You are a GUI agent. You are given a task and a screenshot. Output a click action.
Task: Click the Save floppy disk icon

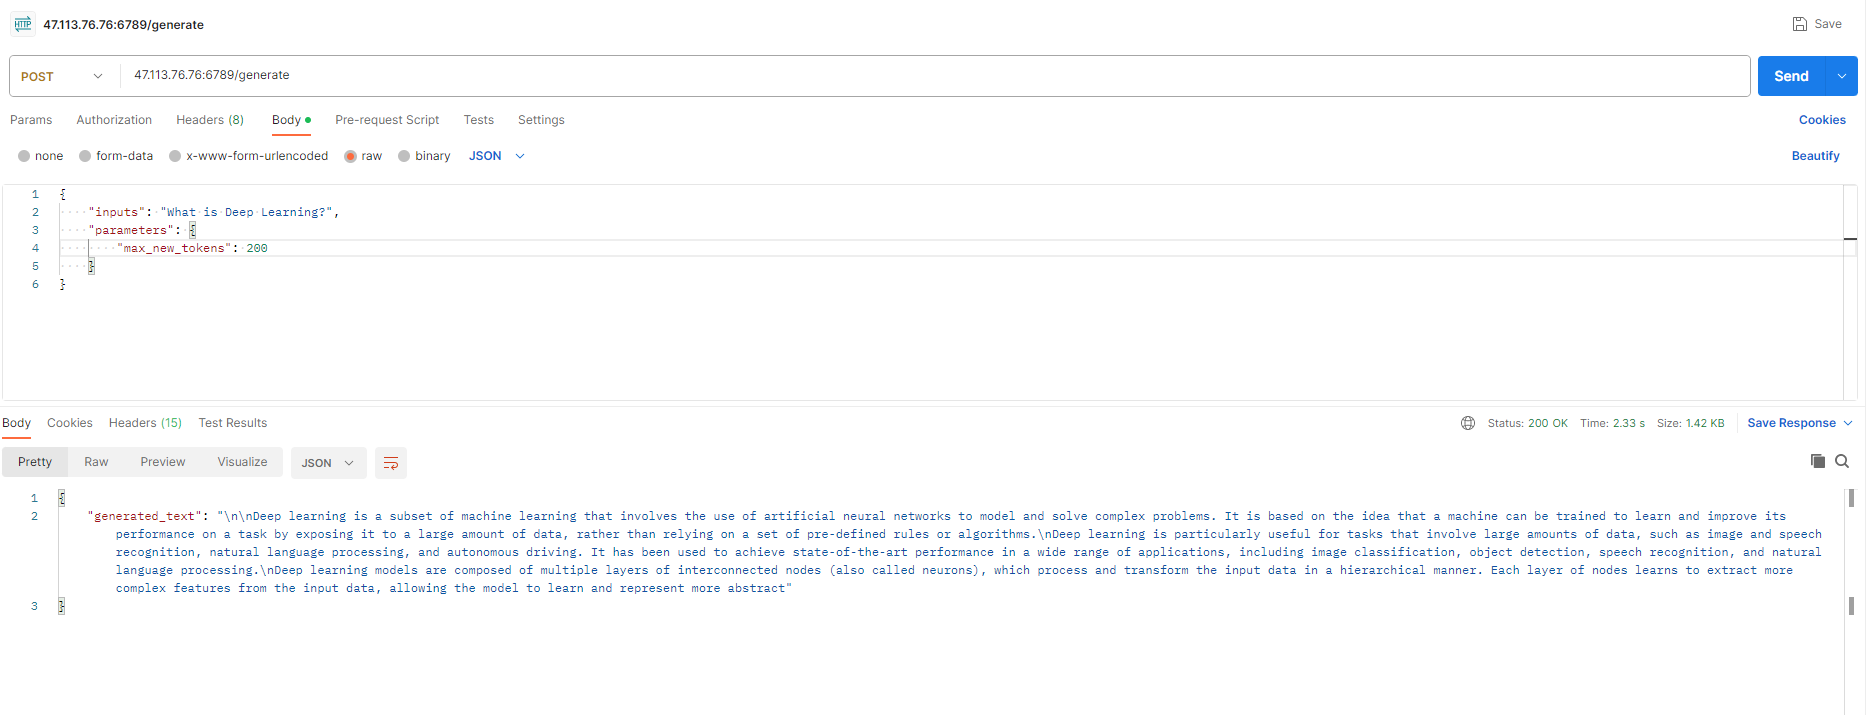[x=1799, y=24]
